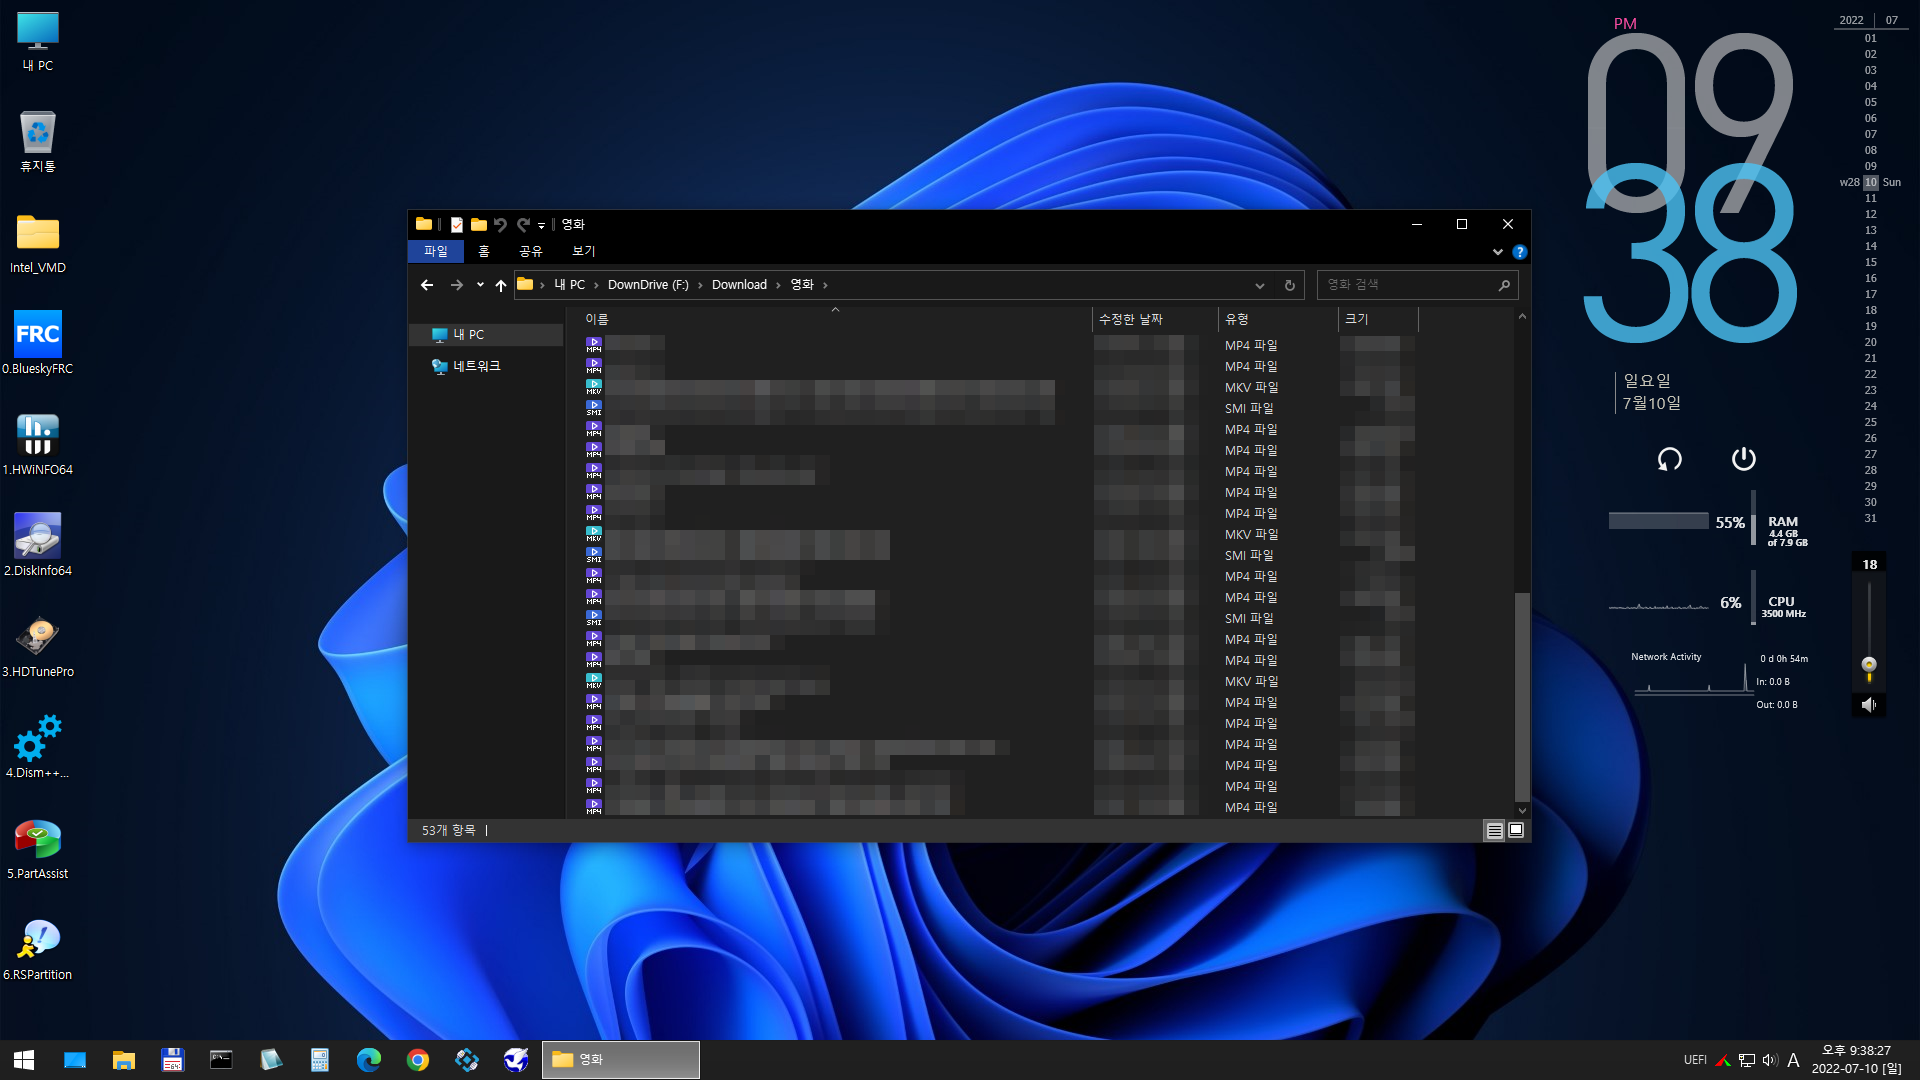
Task: Open Explorer help question mark icon
Action: click(1520, 252)
